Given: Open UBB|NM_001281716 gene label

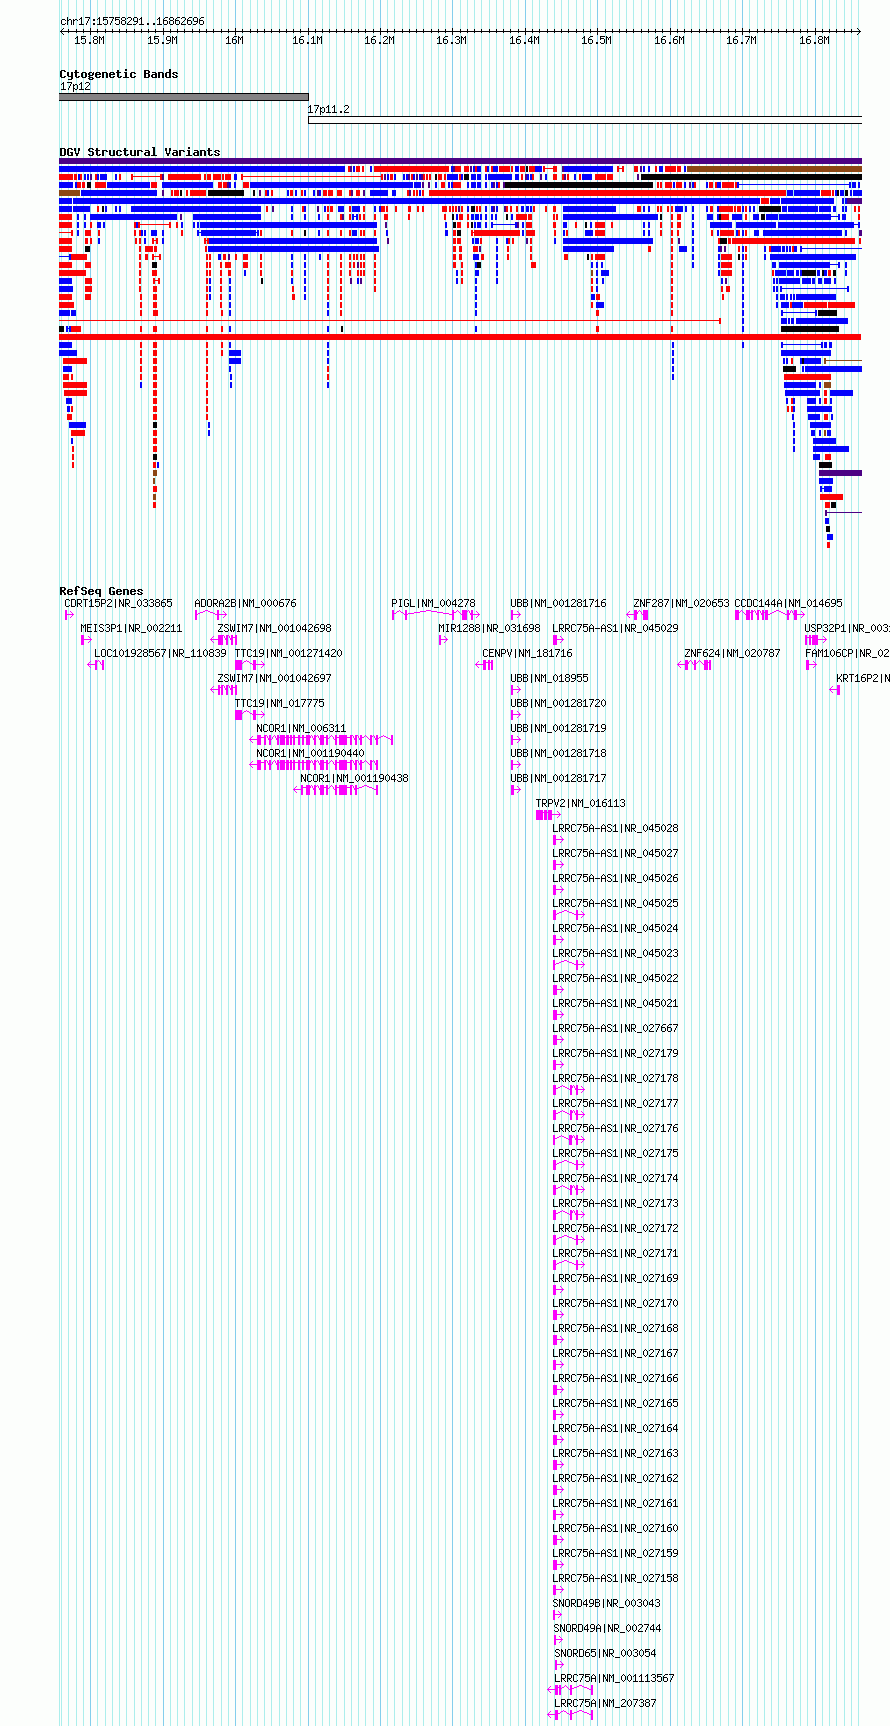Looking at the screenshot, I should [x=558, y=603].
